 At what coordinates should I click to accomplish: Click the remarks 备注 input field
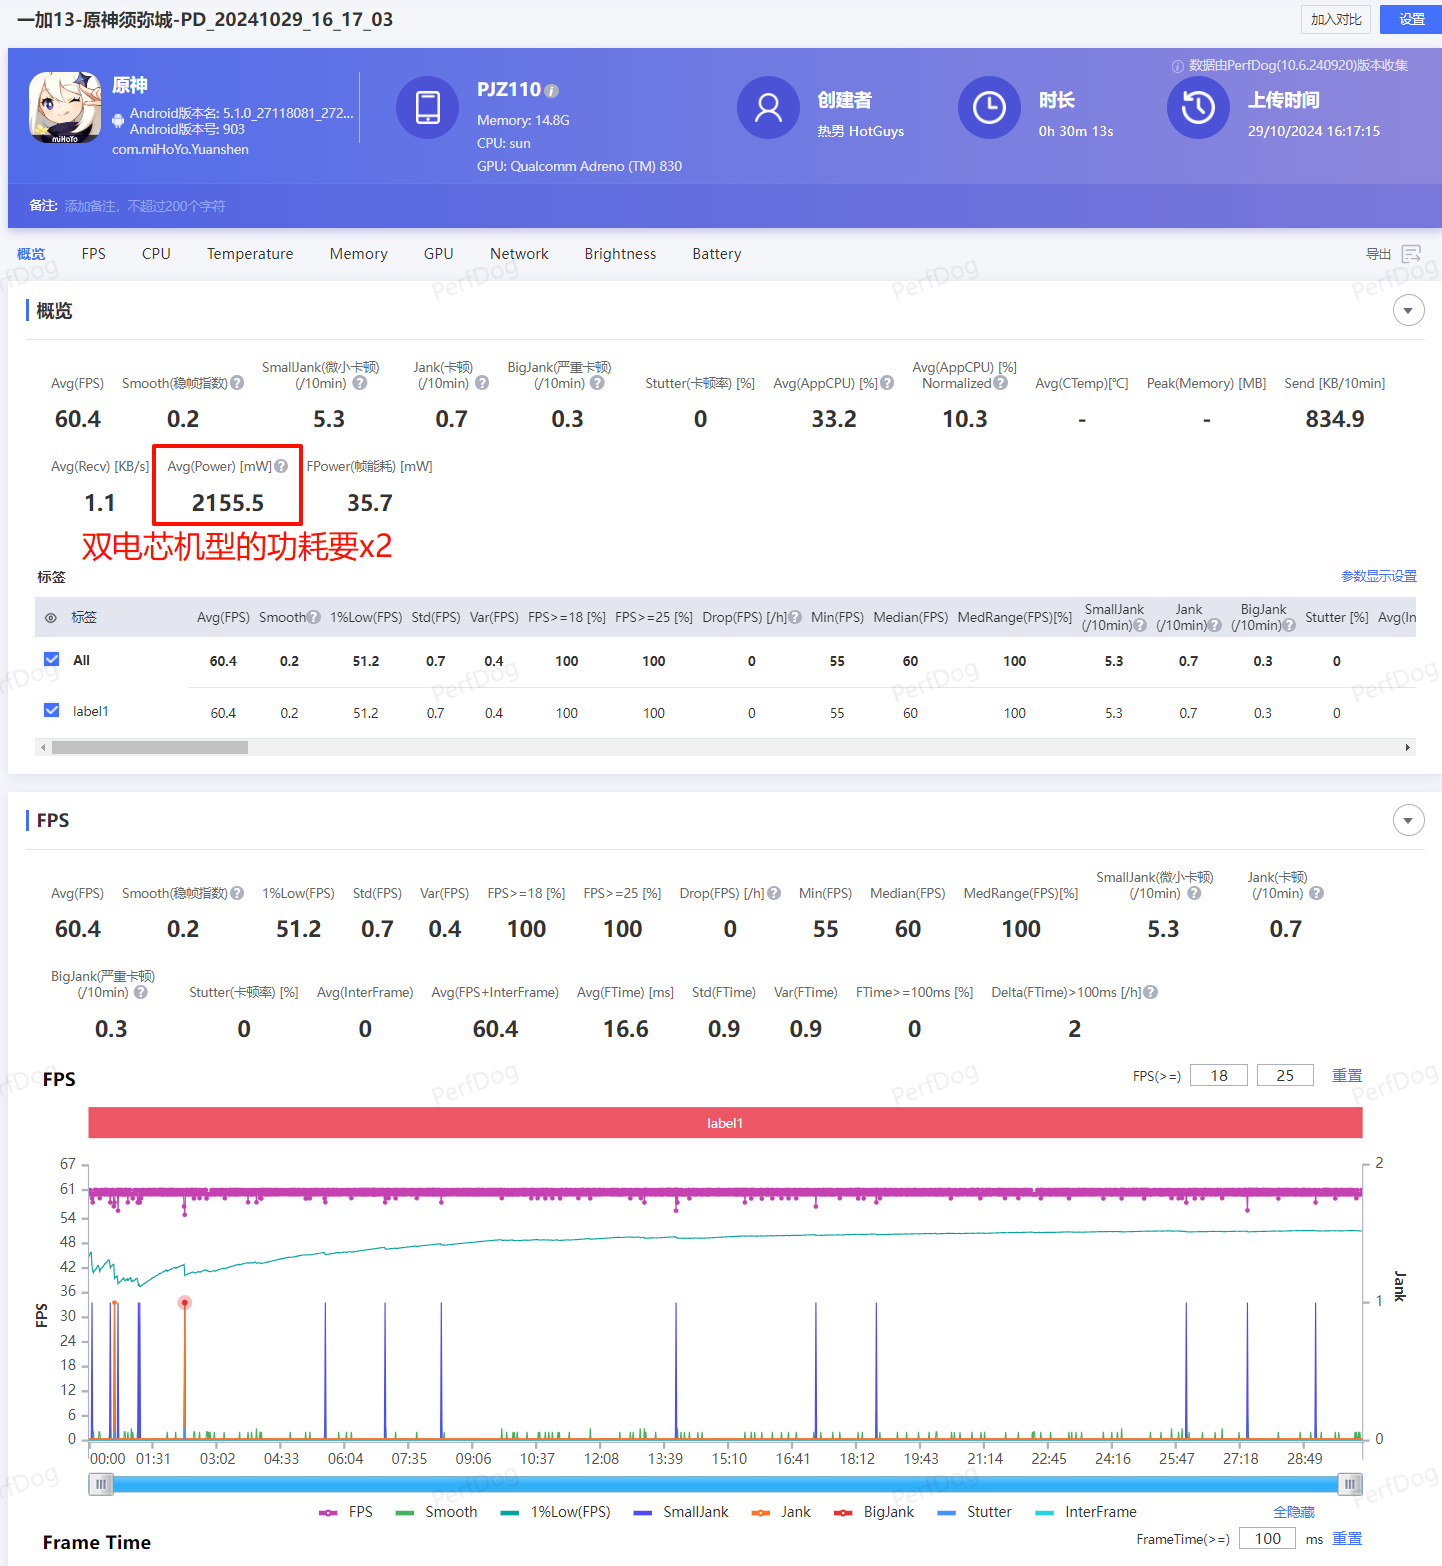(146, 206)
